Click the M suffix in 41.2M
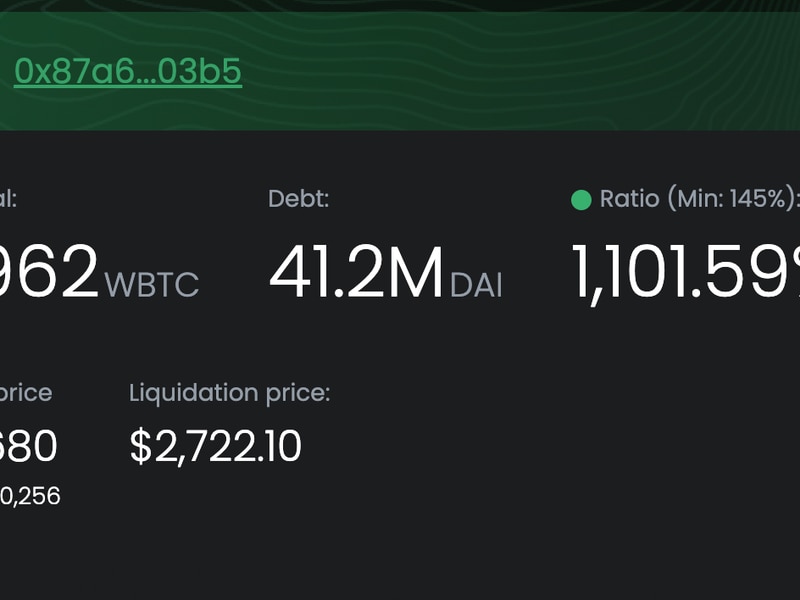 click(416, 272)
